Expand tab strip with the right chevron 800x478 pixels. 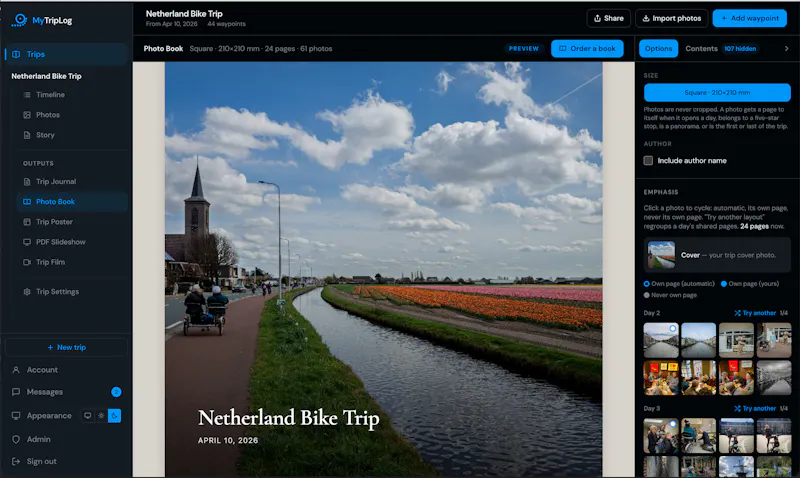pos(786,48)
